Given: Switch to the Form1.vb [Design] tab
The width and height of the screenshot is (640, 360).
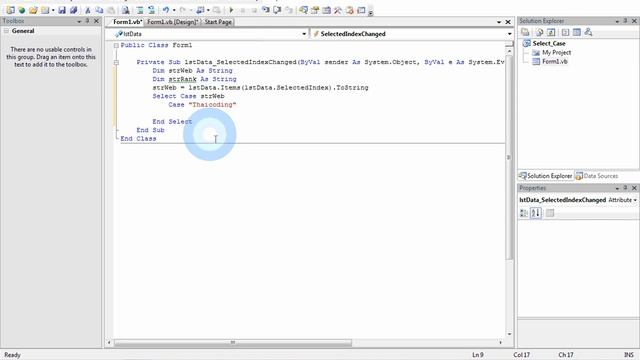Looking at the screenshot, I should [x=173, y=22].
